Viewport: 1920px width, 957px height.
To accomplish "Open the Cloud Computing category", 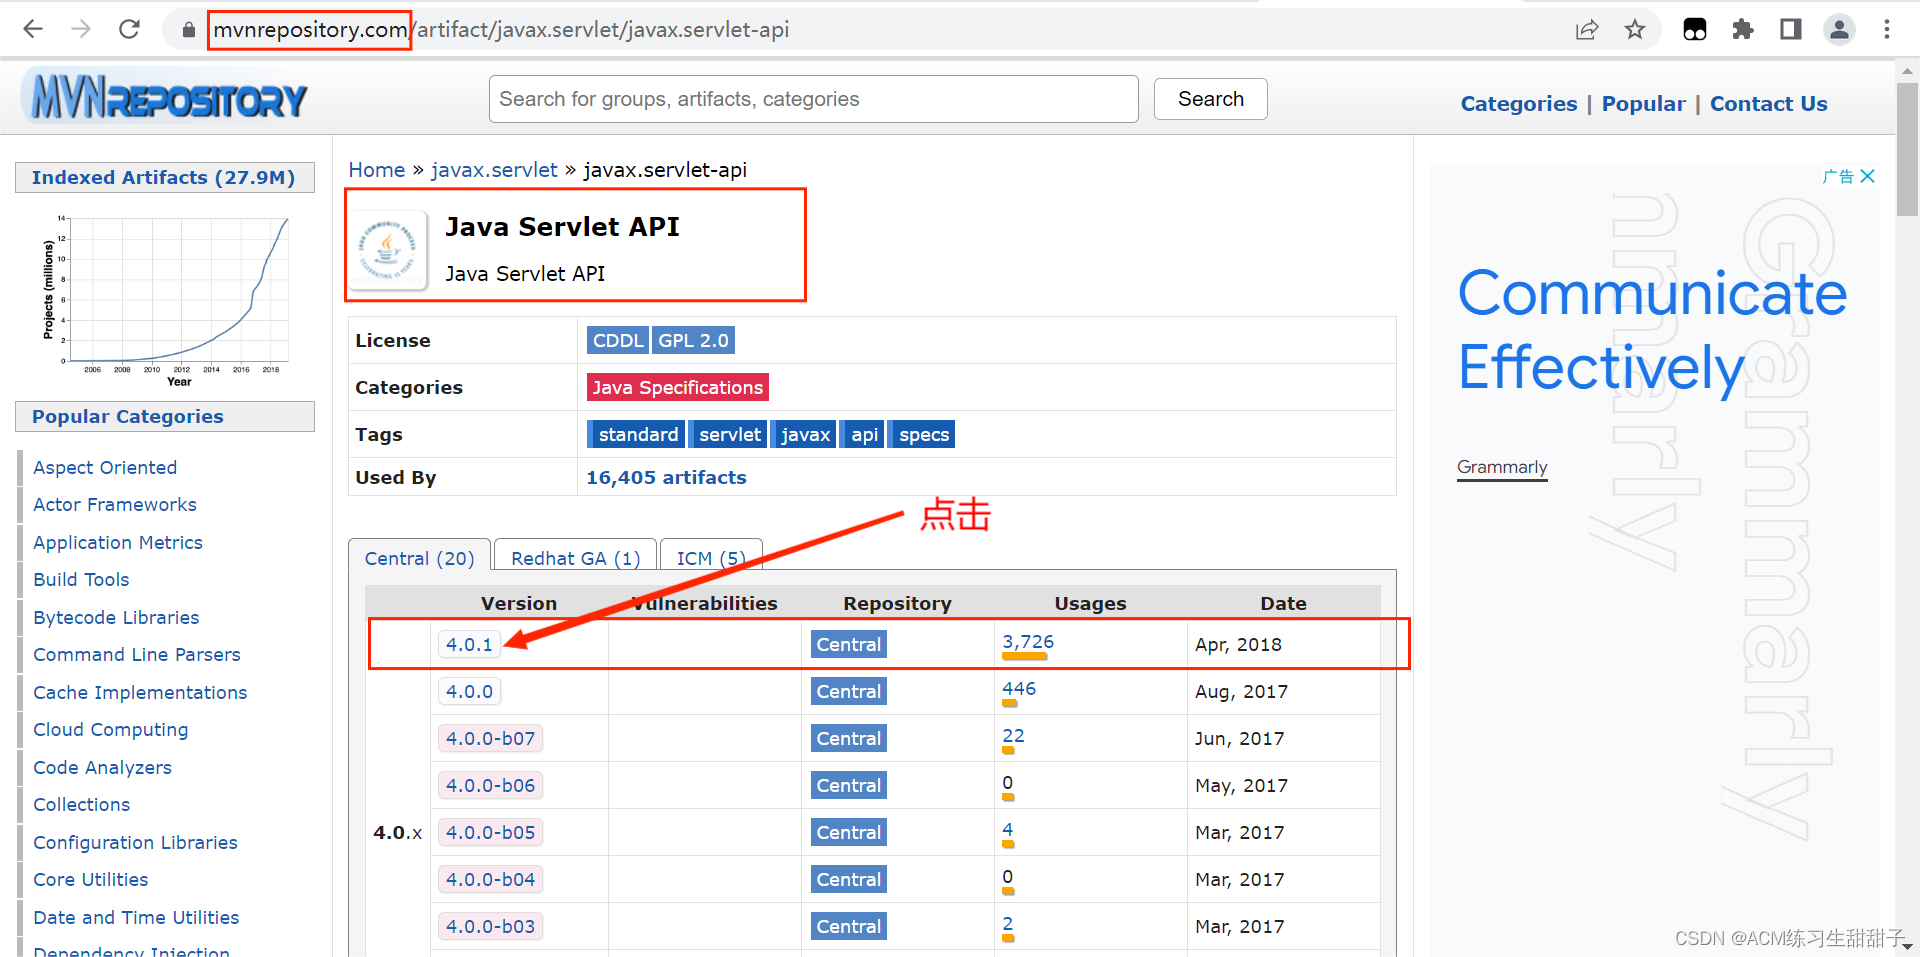I will [110, 729].
